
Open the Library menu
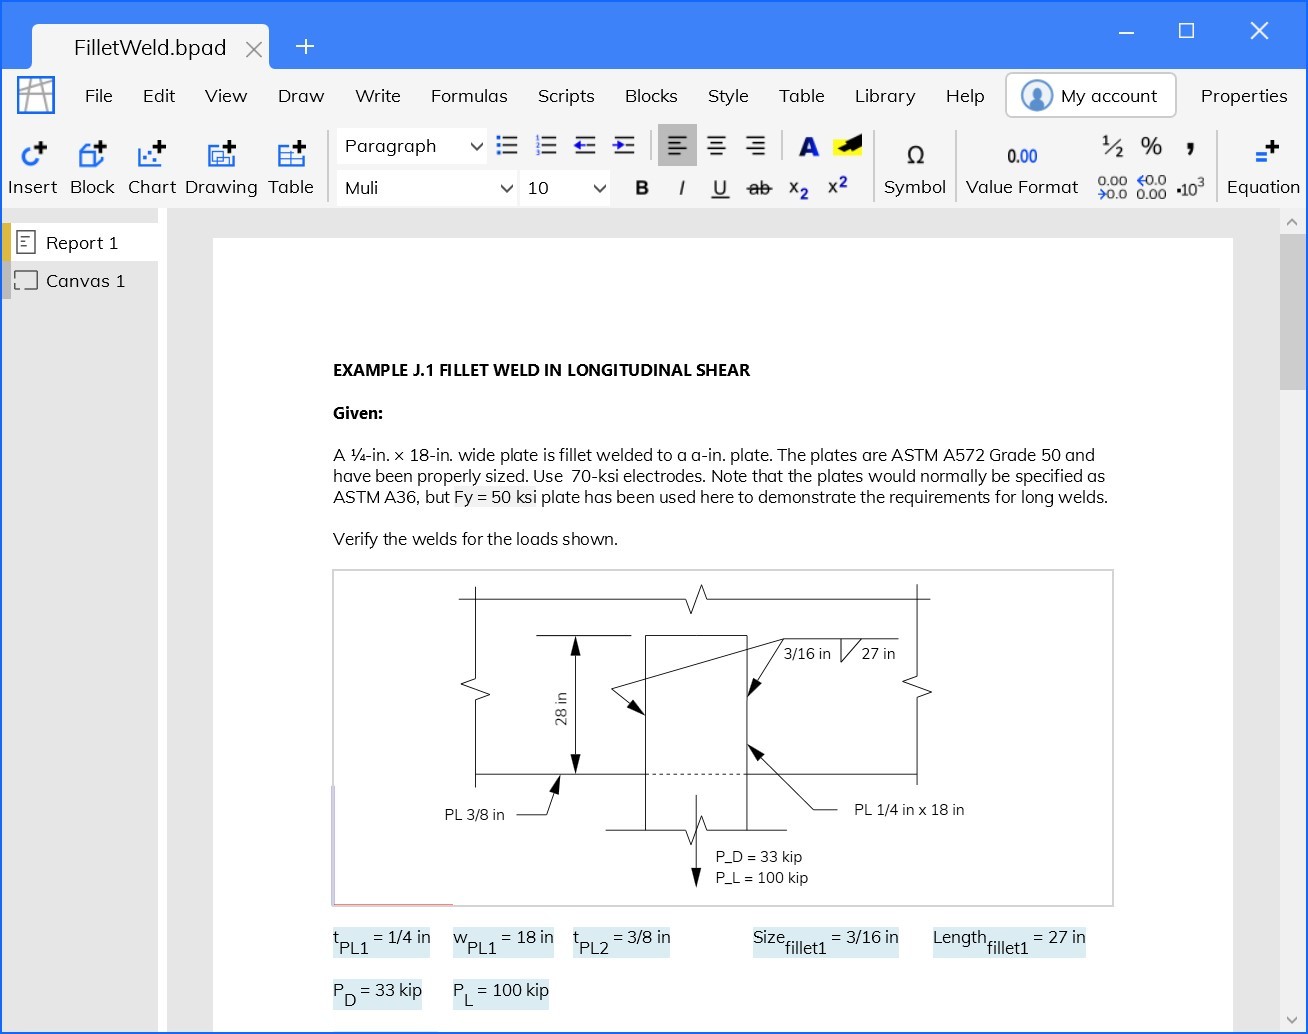point(885,96)
